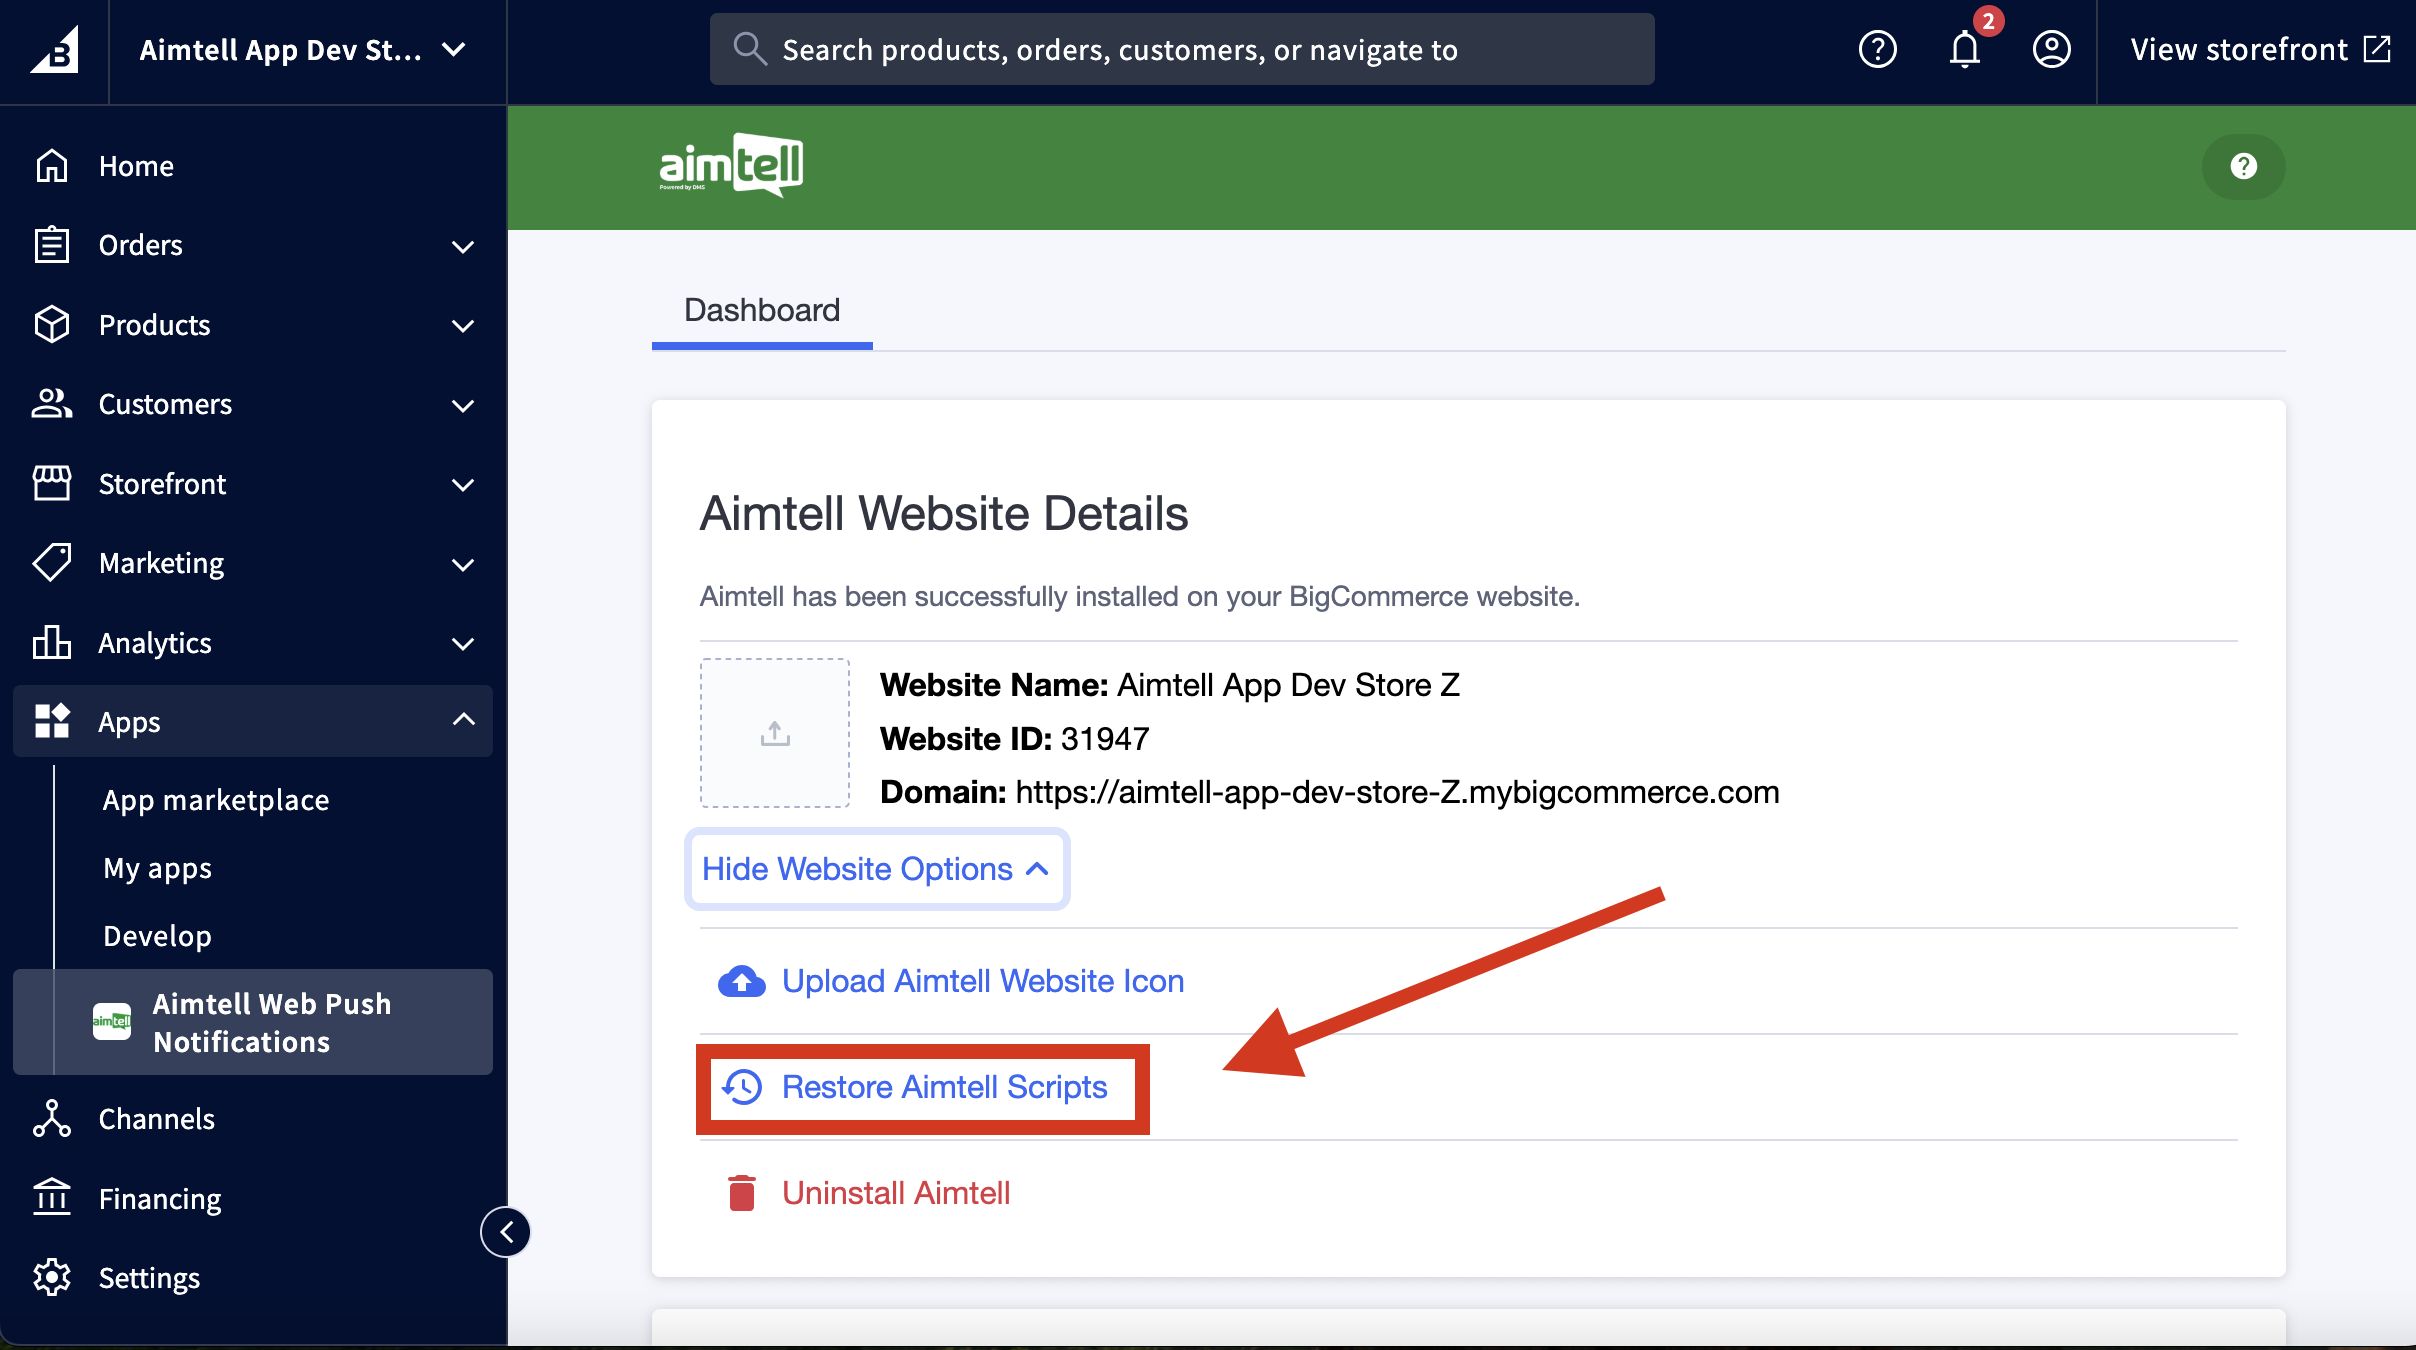Viewport: 2416px width, 1350px height.
Task: Open the notifications bell icon
Action: [x=1964, y=50]
